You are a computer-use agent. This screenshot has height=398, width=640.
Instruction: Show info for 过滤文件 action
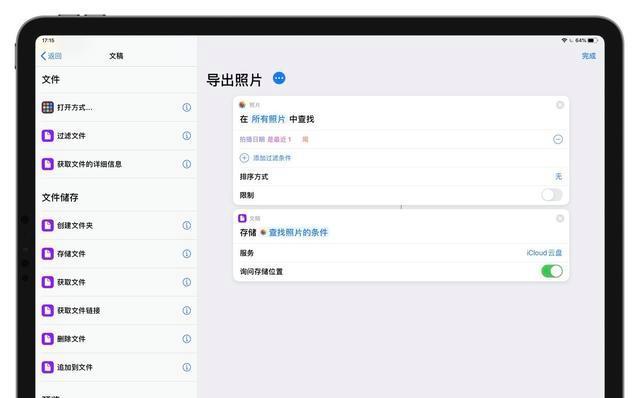187,136
